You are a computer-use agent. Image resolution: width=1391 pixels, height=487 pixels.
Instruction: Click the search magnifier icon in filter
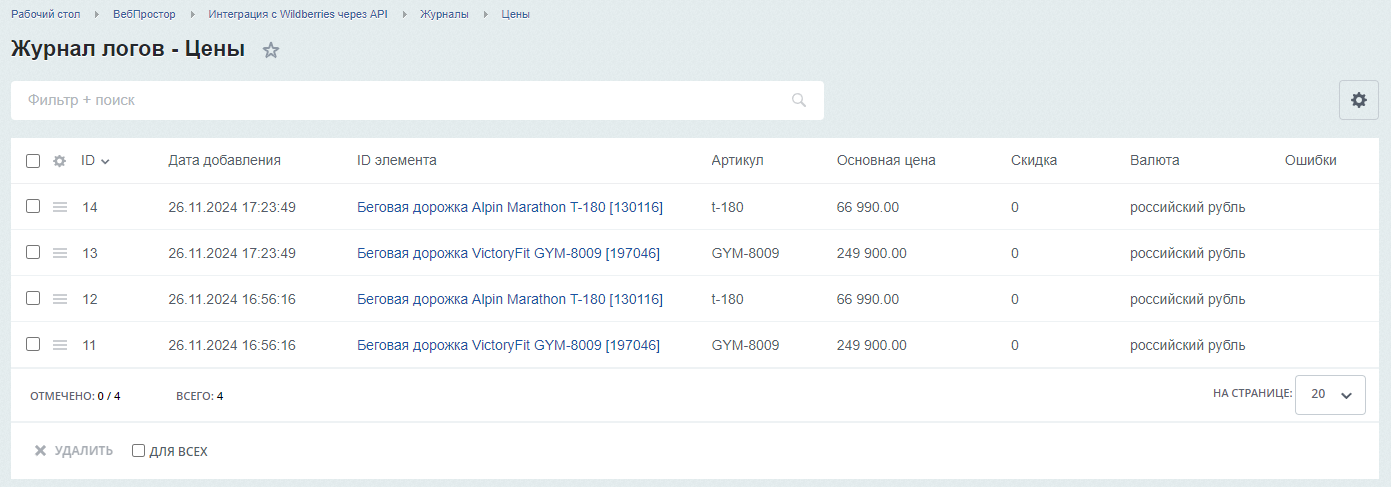[x=798, y=100]
